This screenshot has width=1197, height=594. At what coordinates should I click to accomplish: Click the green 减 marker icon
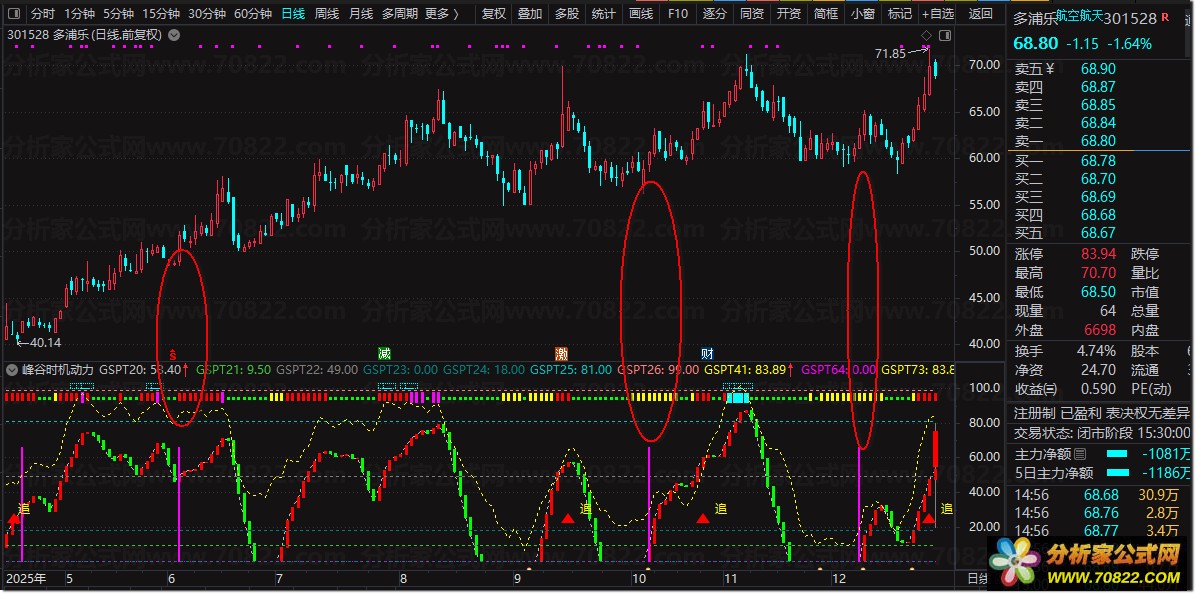(384, 353)
